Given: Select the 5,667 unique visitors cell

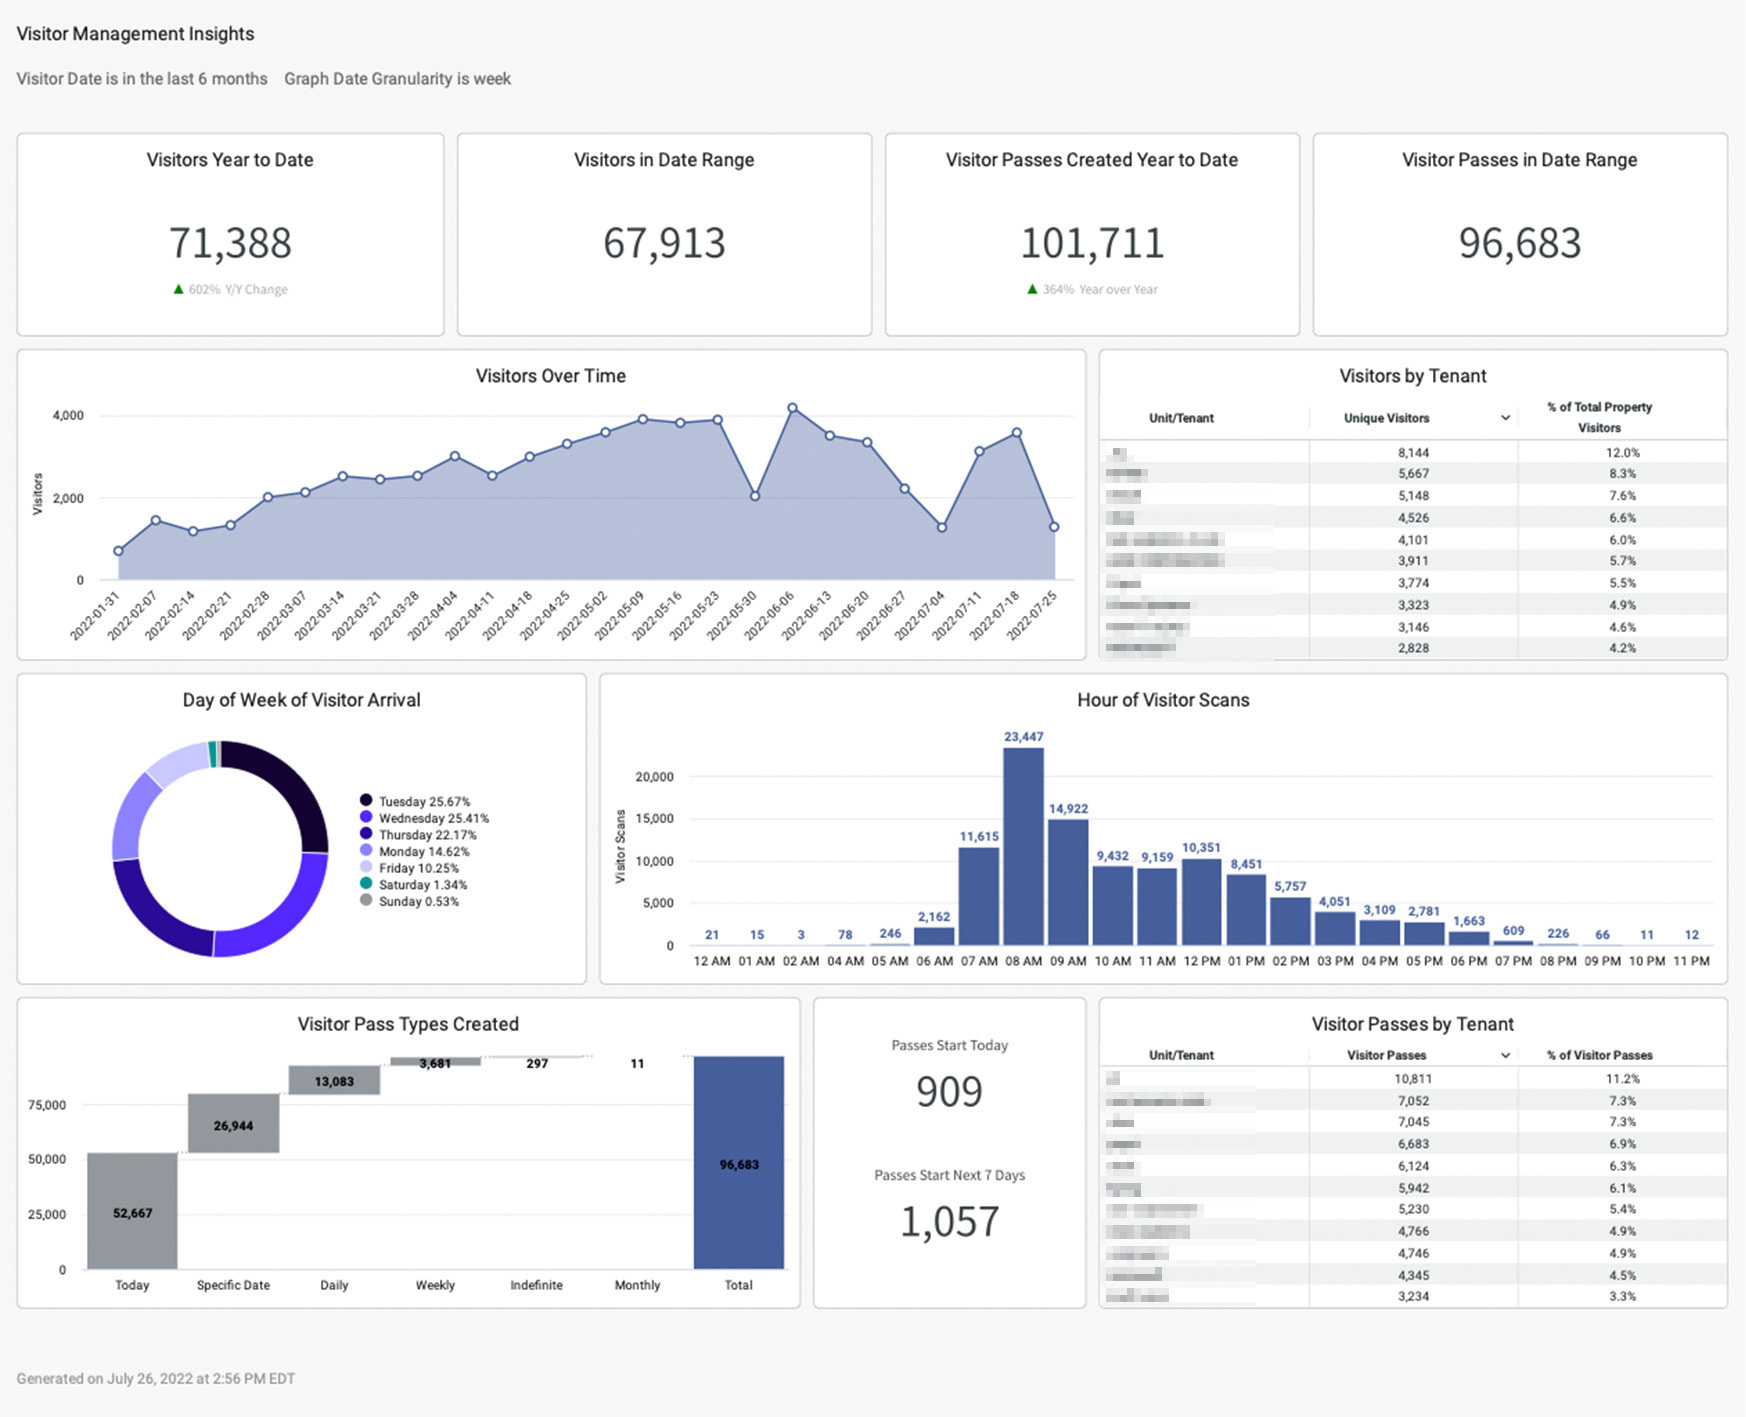Looking at the screenshot, I should coord(1413,474).
